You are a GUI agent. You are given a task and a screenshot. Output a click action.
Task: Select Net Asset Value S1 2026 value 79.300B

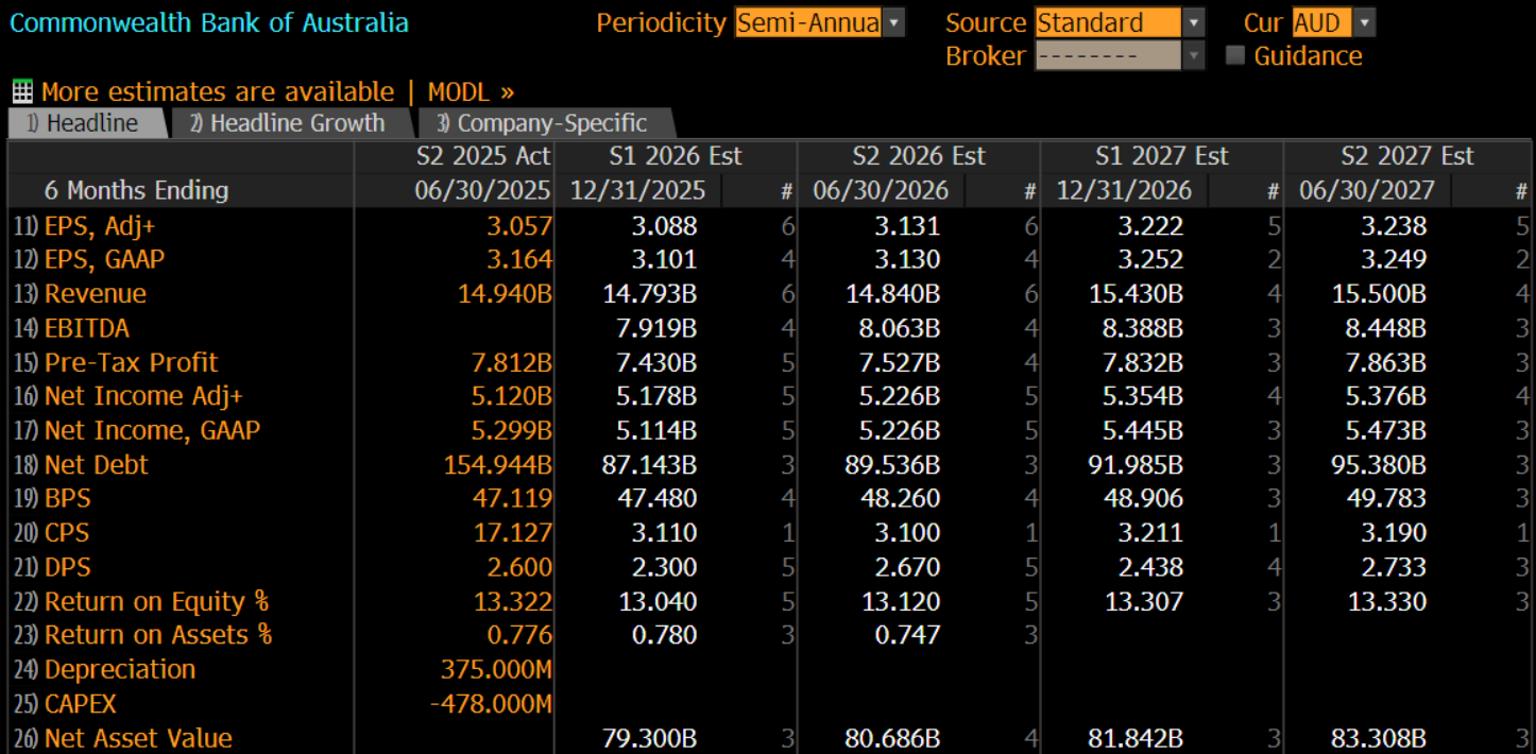click(x=650, y=738)
